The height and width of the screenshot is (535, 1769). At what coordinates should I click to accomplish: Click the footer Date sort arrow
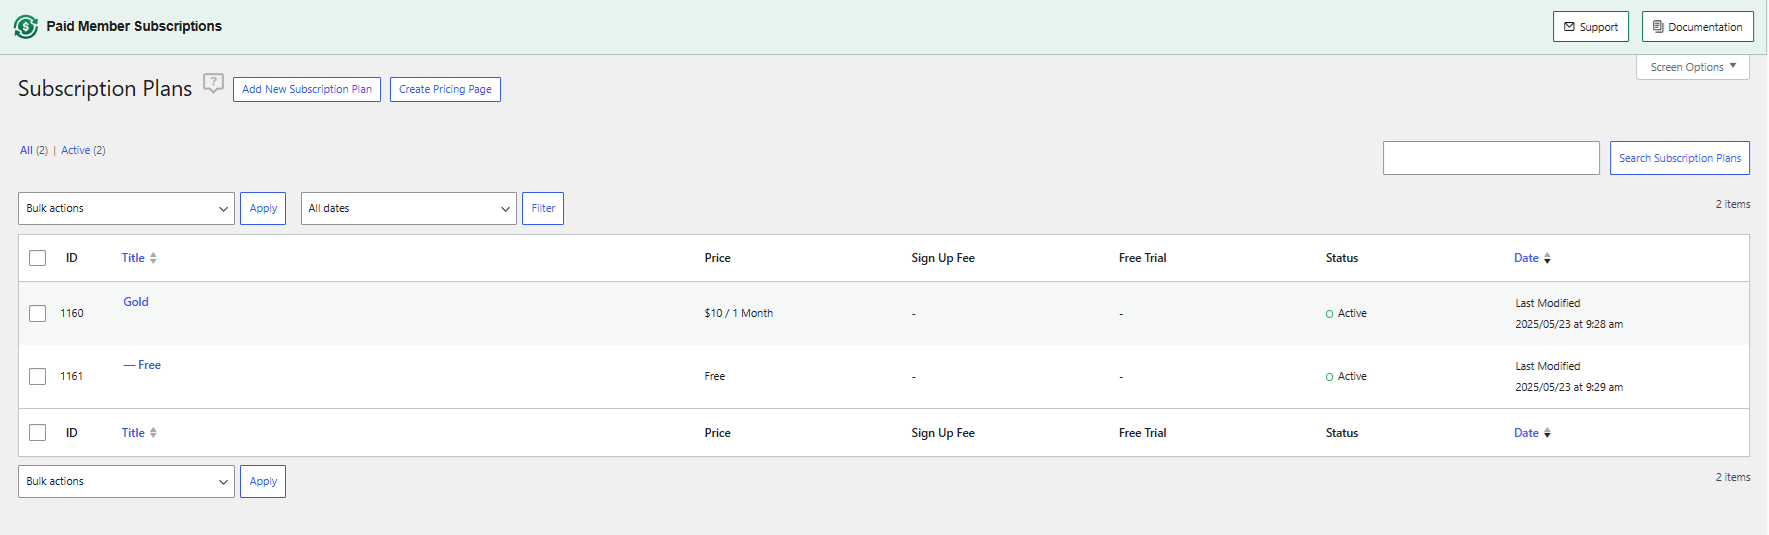click(1547, 433)
